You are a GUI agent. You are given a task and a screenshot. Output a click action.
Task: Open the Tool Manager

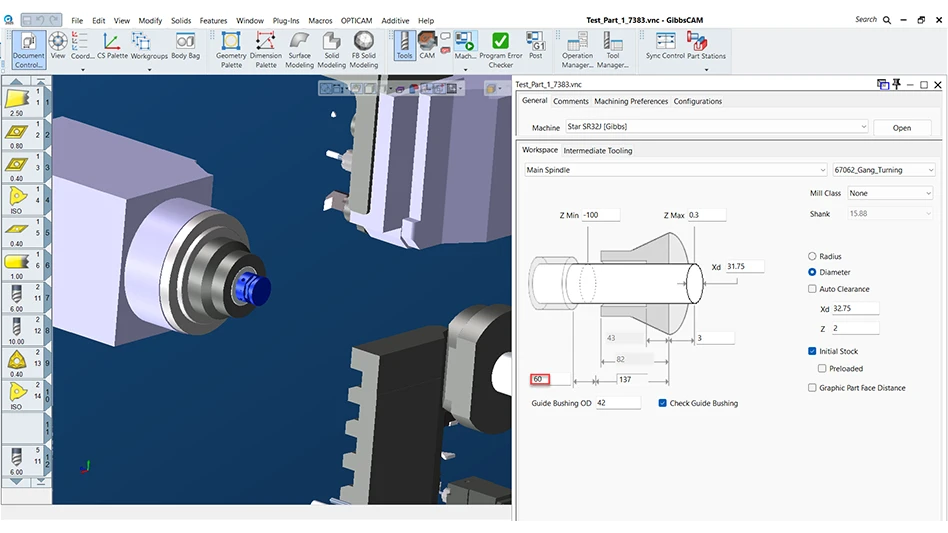[612, 50]
